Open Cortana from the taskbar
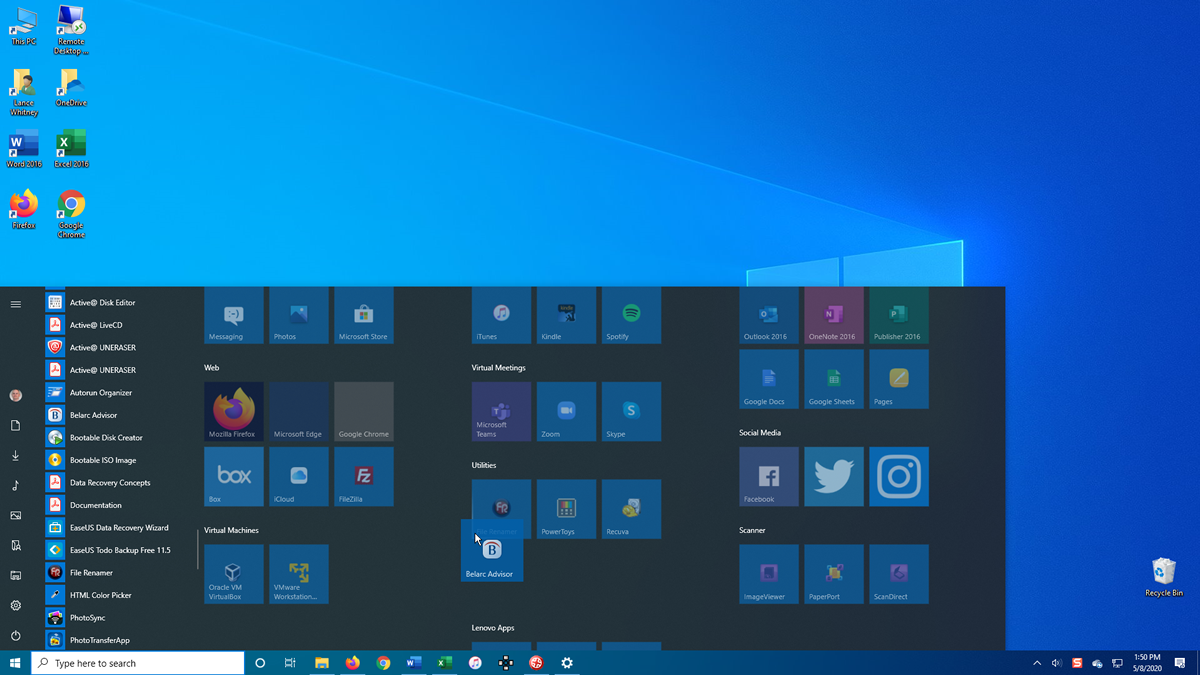Image resolution: width=1200 pixels, height=675 pixels. point(260,663)
